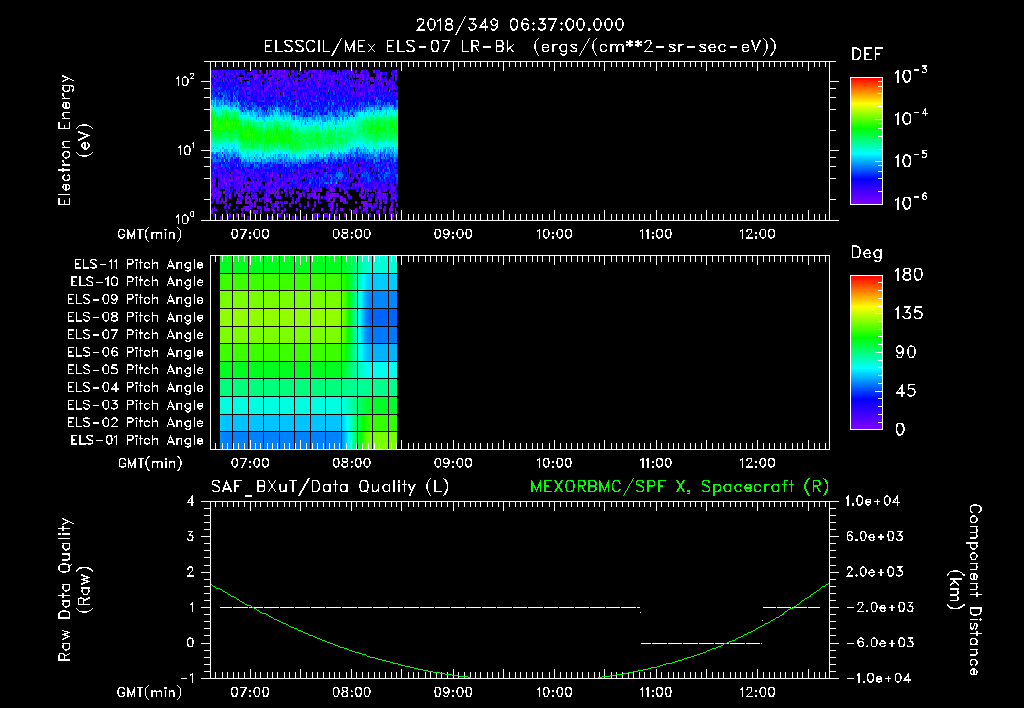Click the Raw Data Quality (Raw) axis label

[74, 590]
